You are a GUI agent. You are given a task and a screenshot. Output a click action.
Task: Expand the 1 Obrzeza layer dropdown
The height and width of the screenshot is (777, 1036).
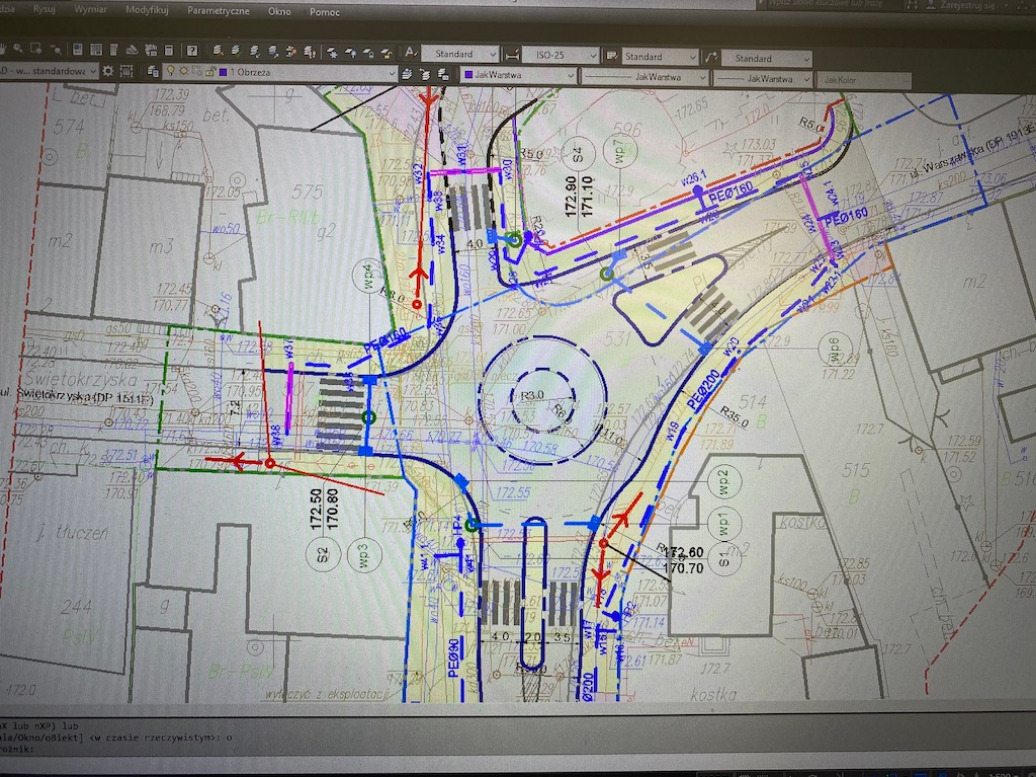[x=391, y=73]
